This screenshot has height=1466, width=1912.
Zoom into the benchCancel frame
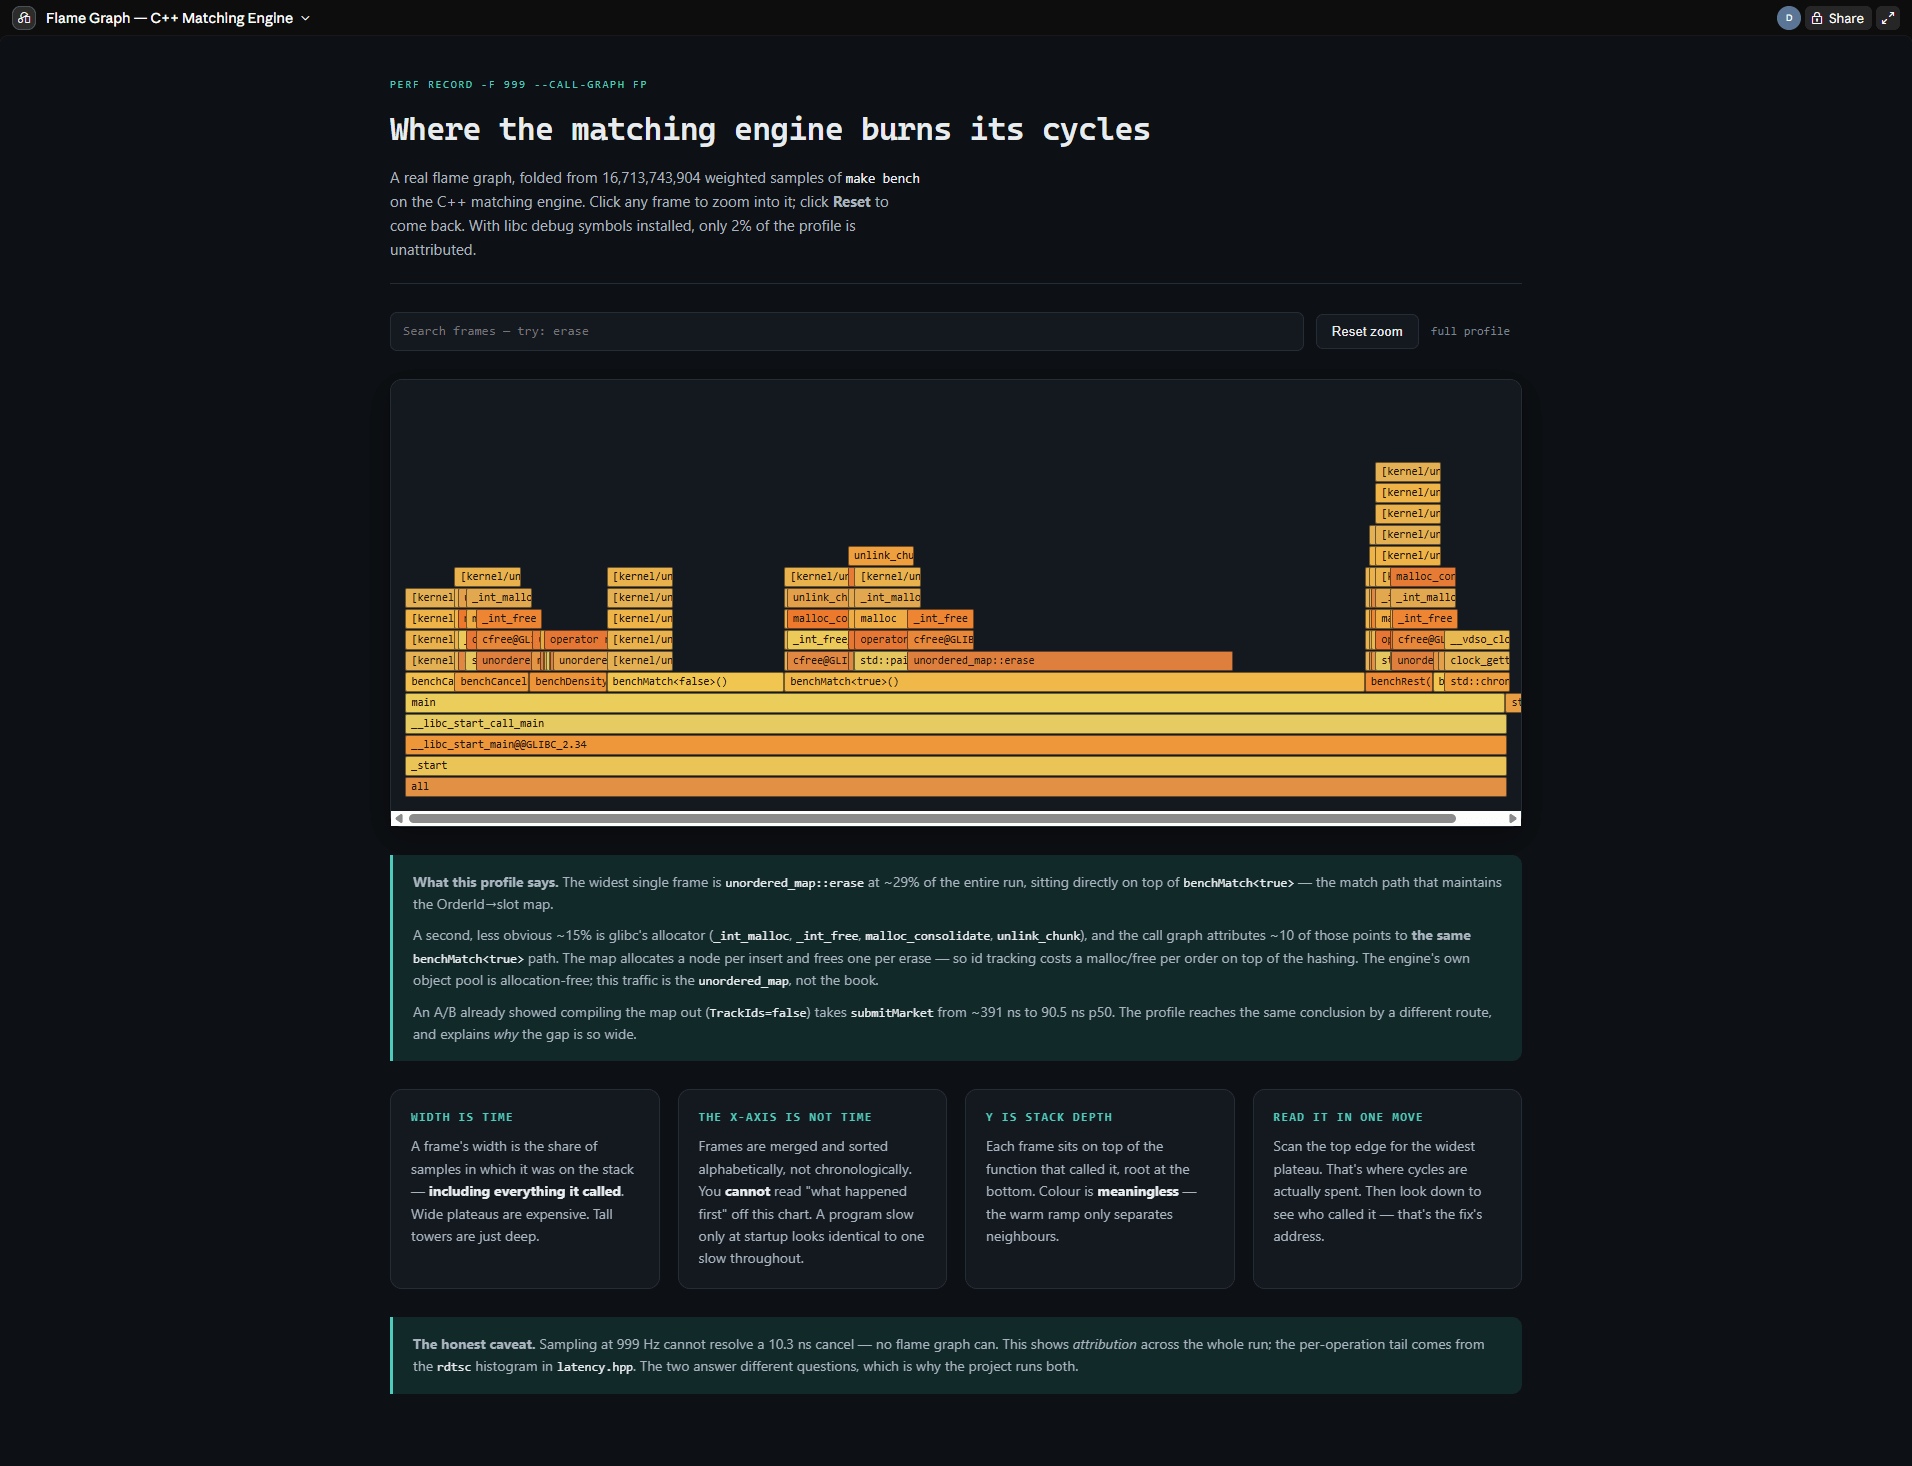492,682
